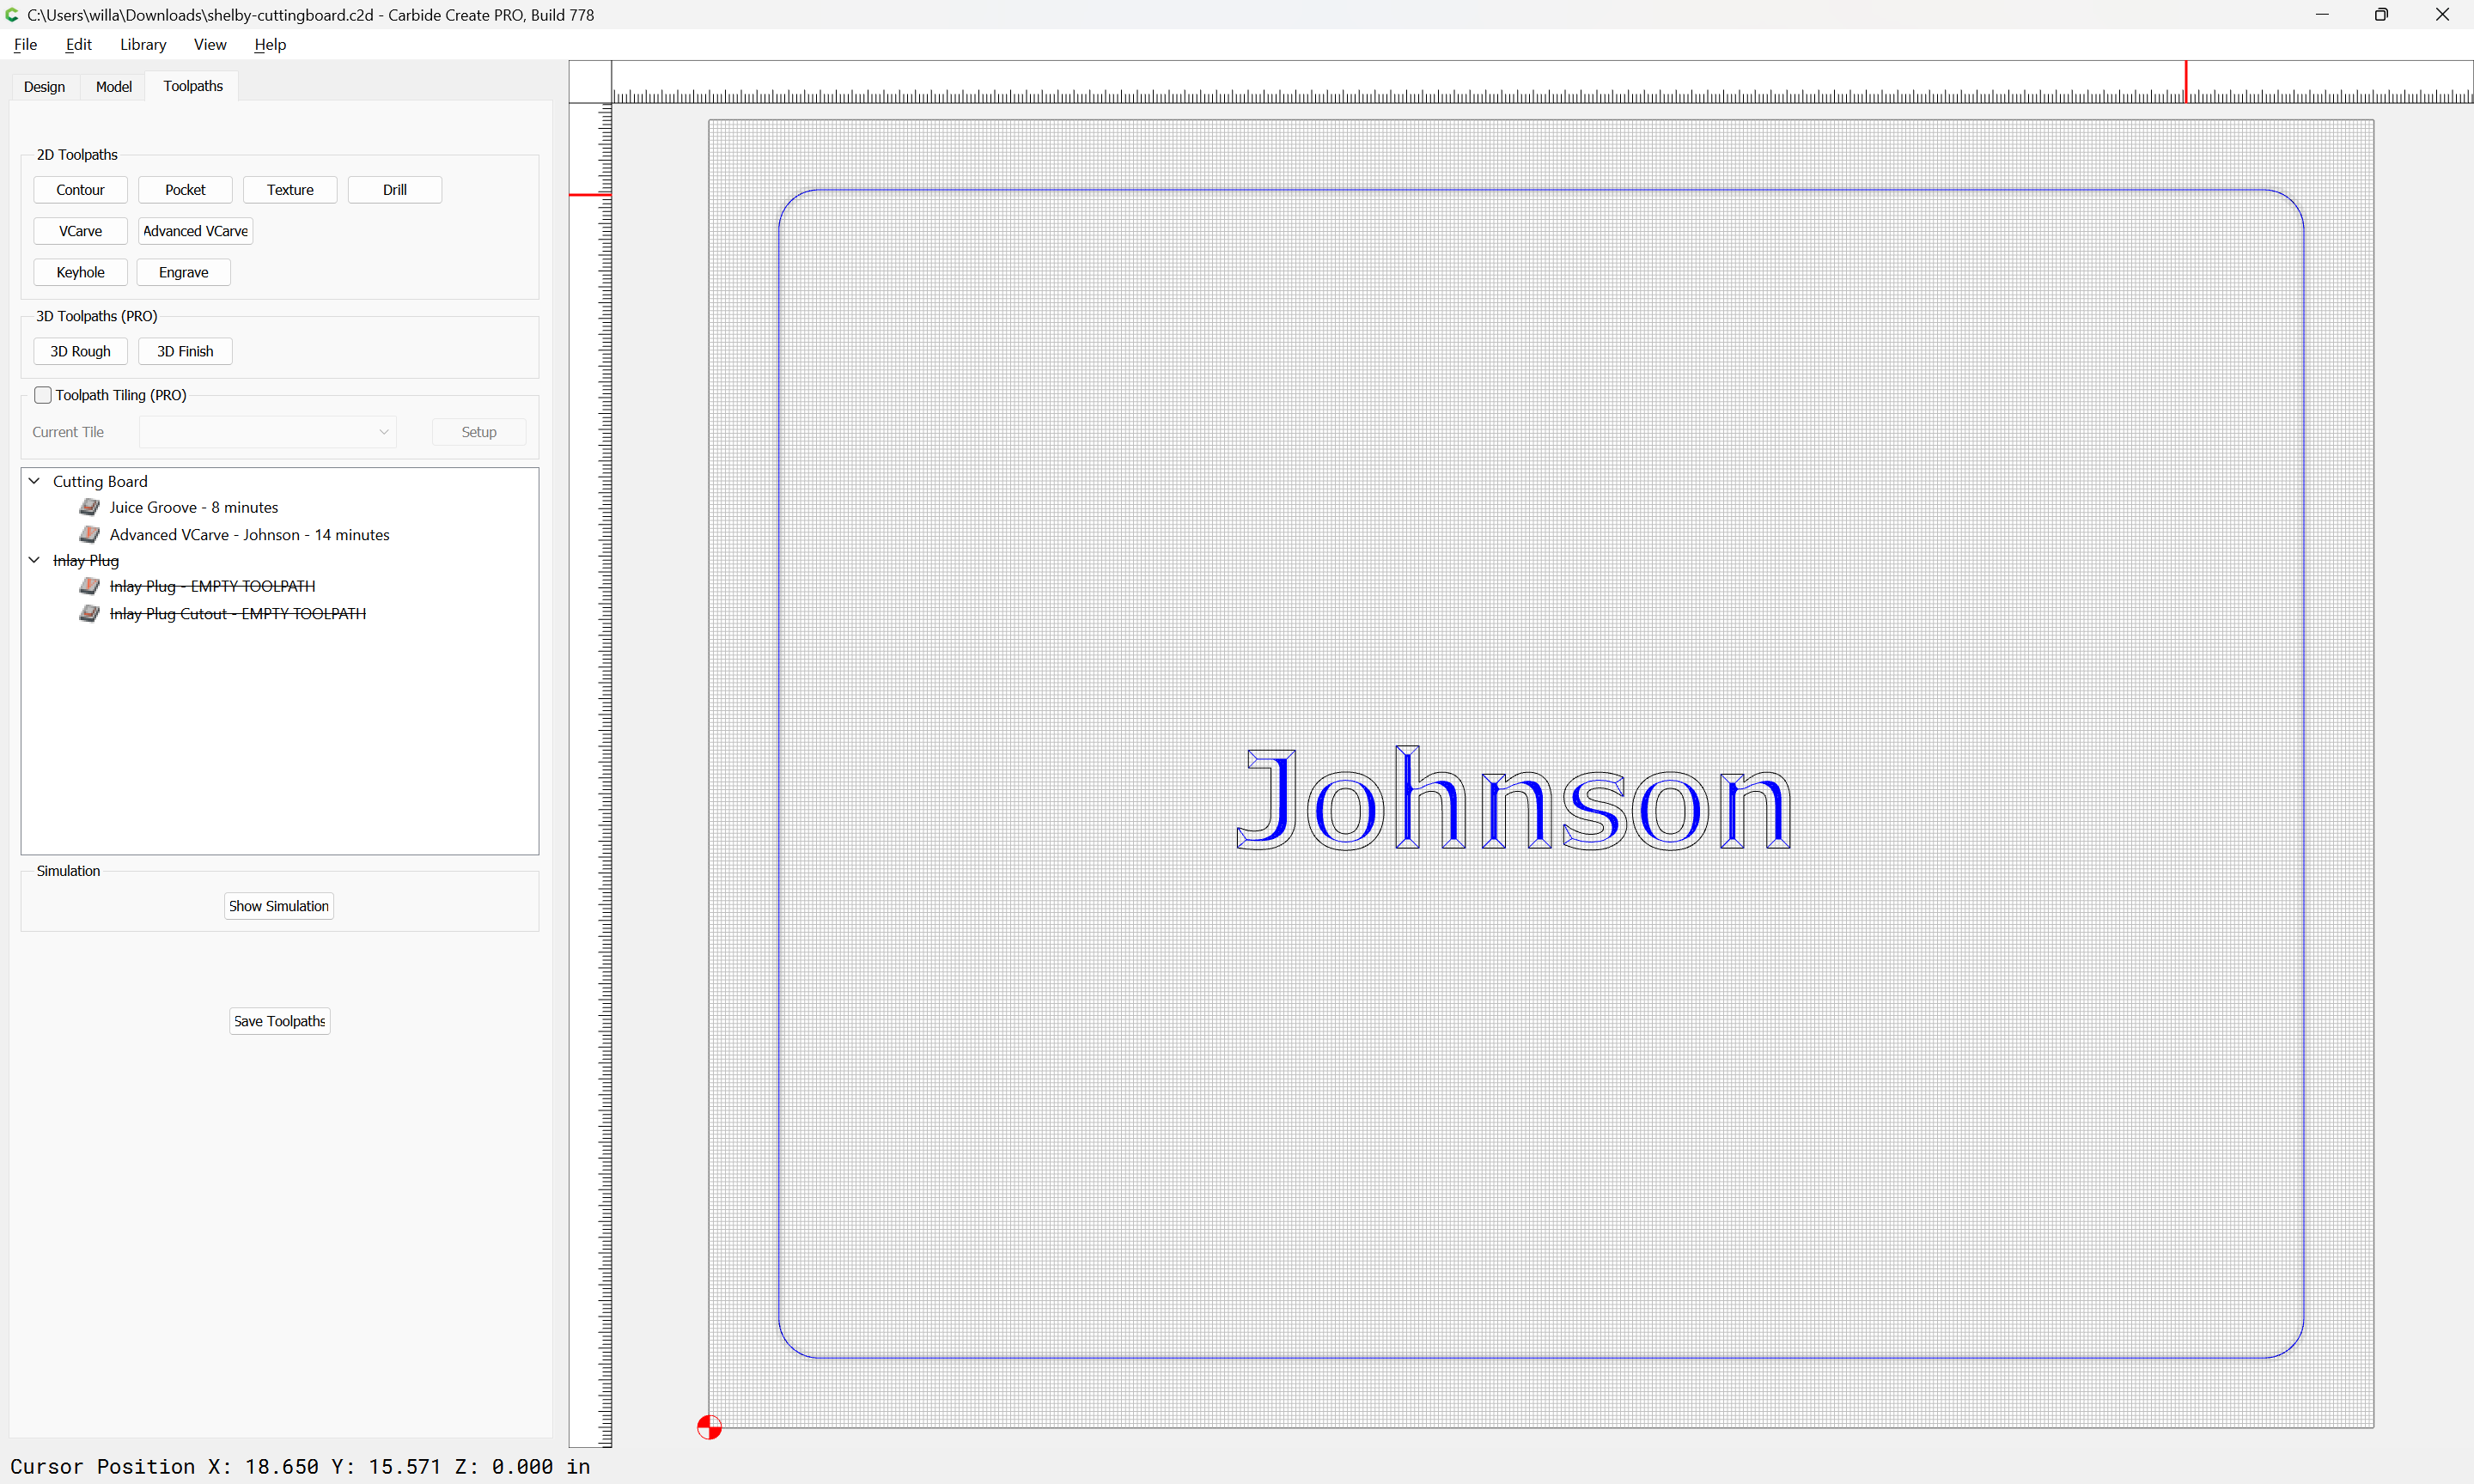
Task: Click Save Toolpaths
Action: (280, 1021)
